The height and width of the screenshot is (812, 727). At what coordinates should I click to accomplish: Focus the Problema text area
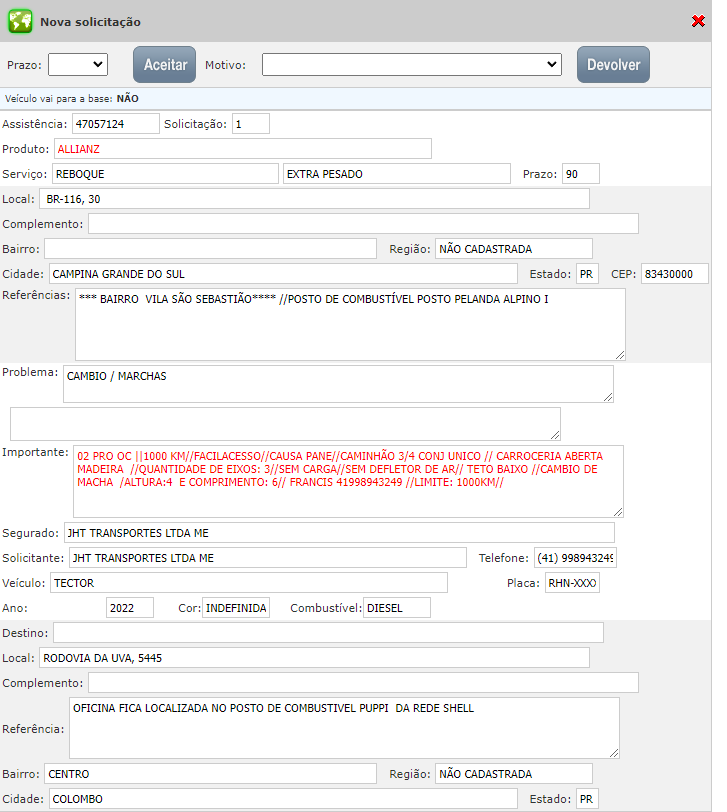click(x=338, y=383)
